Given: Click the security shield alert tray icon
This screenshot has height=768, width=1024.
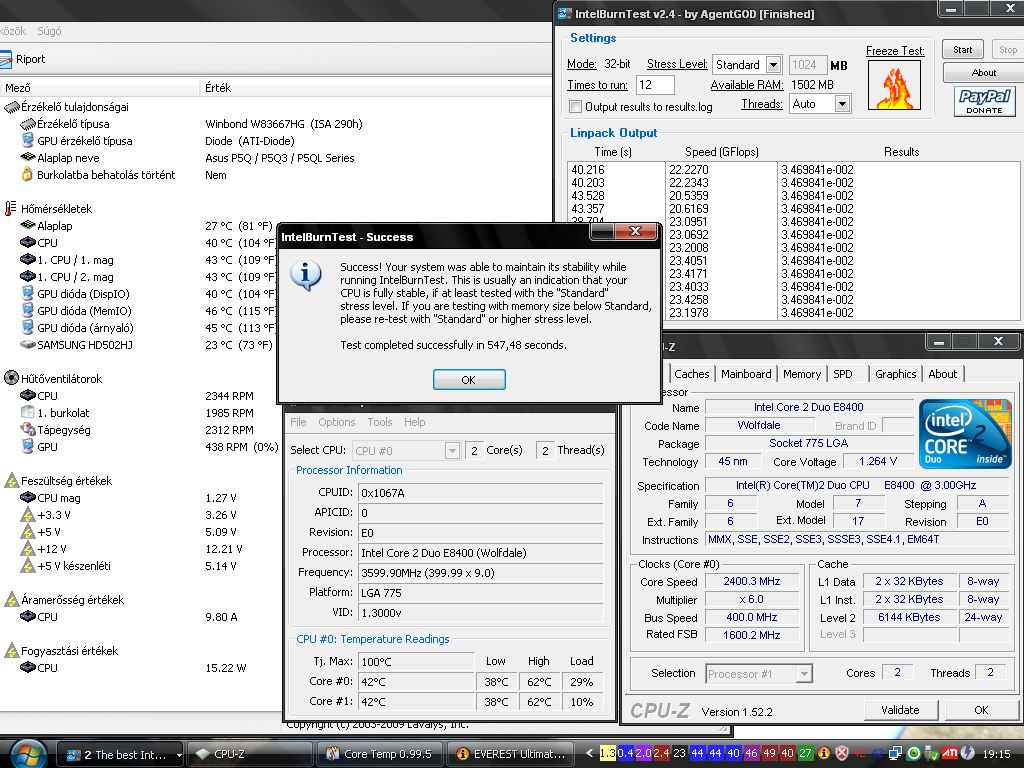Looking at the screenshot, I should (842, 753).
